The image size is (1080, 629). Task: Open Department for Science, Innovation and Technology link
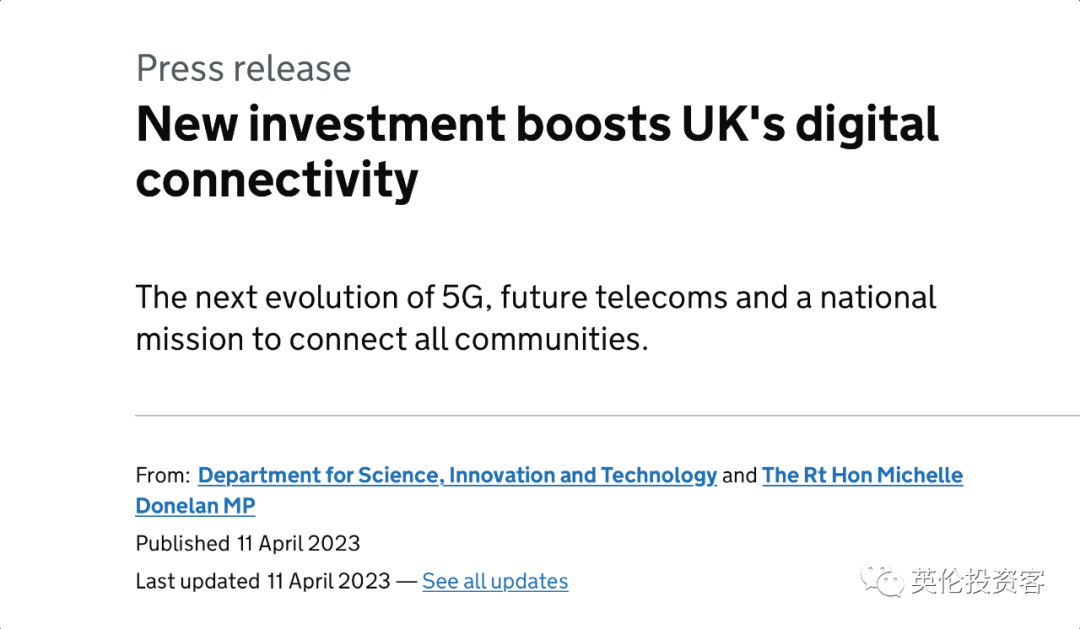coord(457,475)
